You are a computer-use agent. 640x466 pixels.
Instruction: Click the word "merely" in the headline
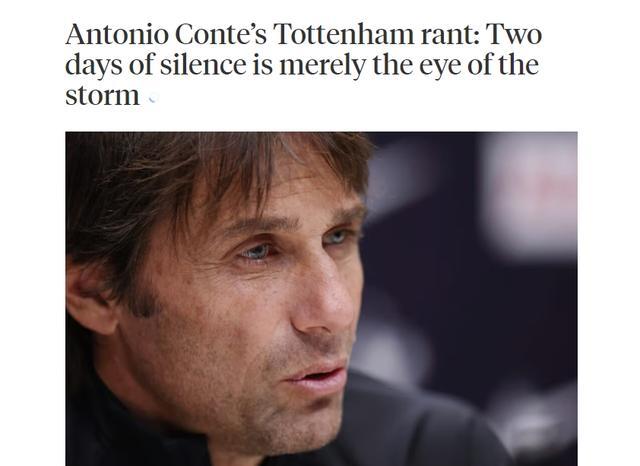click(322, 66)
